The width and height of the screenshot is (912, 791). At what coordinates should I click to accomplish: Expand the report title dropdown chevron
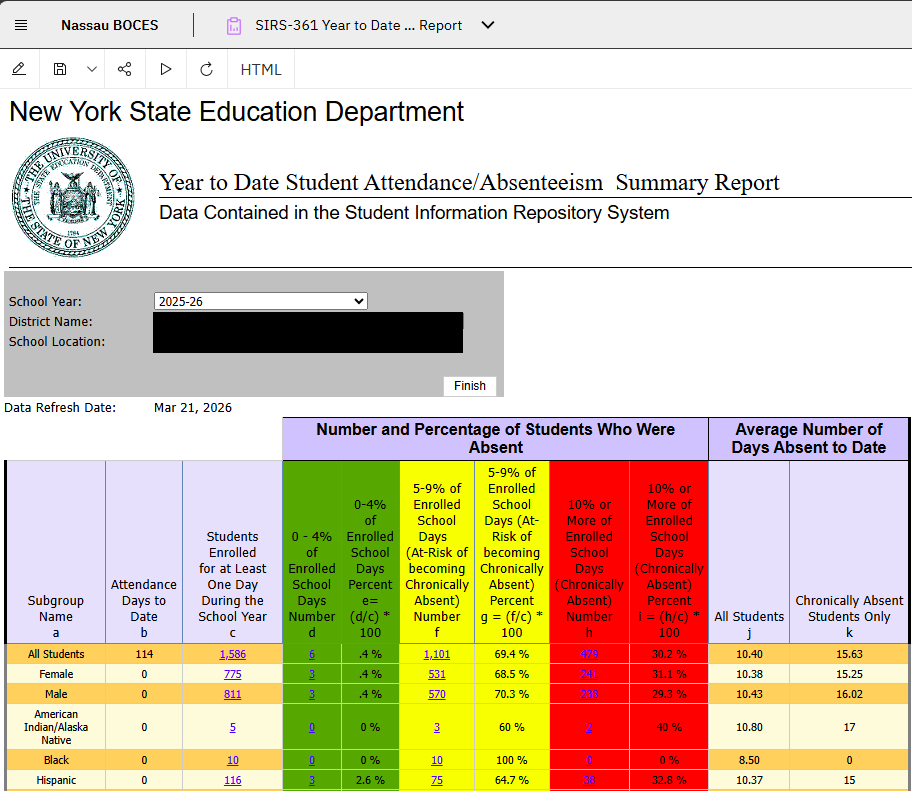[x=488, y=25]
